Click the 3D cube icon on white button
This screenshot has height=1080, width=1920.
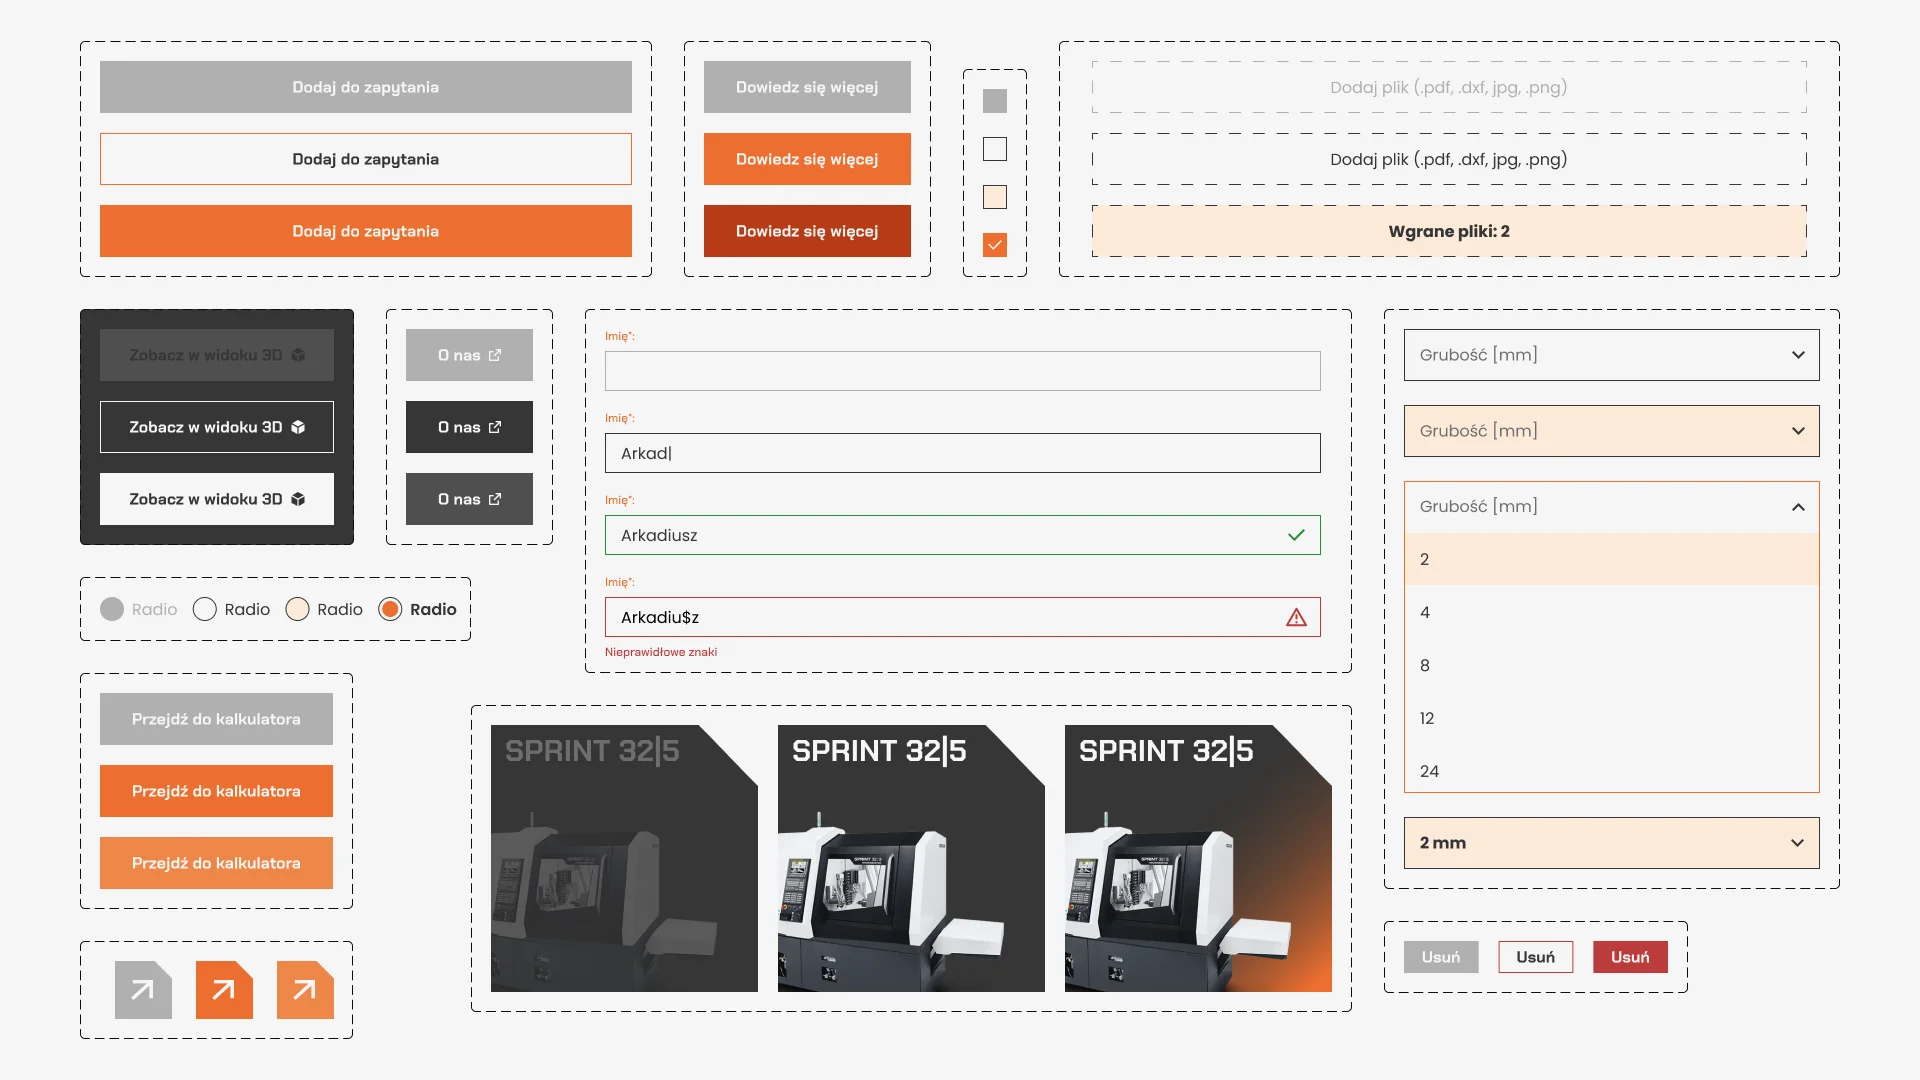[x=298, y=499]
